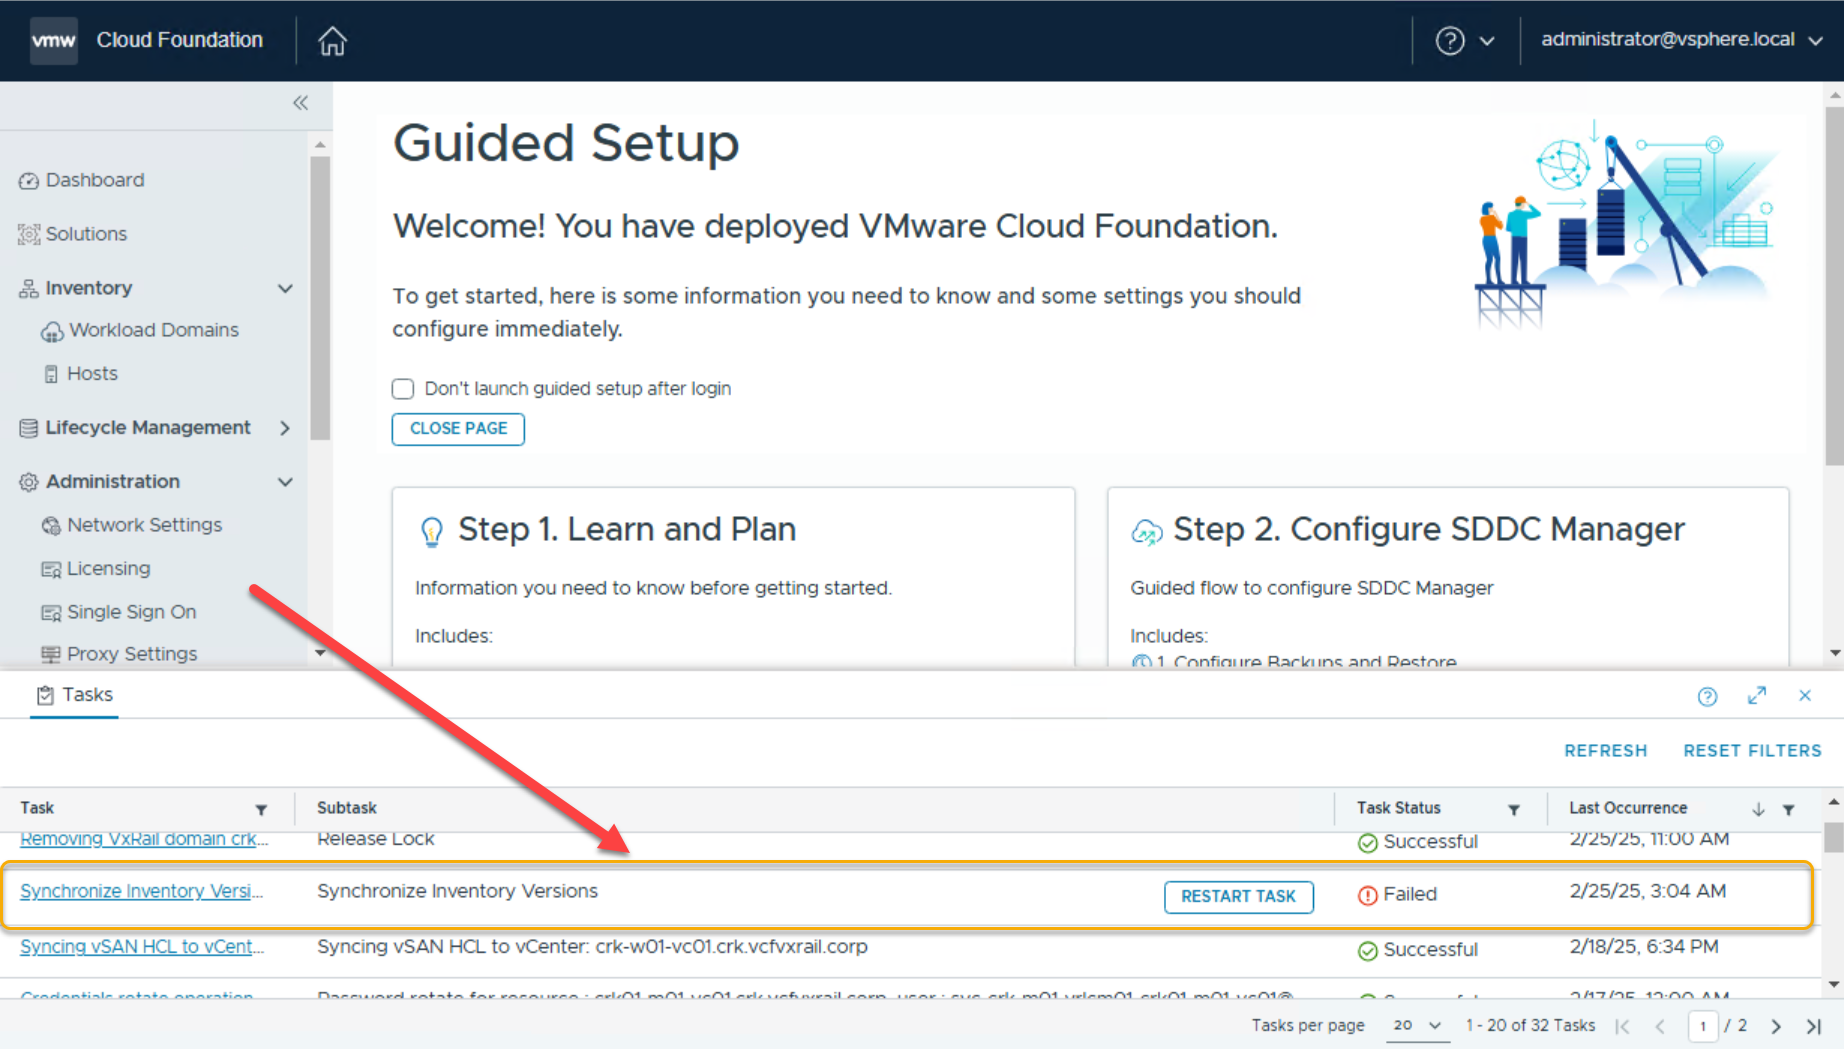Viewport: 1844px width, 1049px height.
Task: Sort by Last Occurrence arrow
Action: [1758, 809]
